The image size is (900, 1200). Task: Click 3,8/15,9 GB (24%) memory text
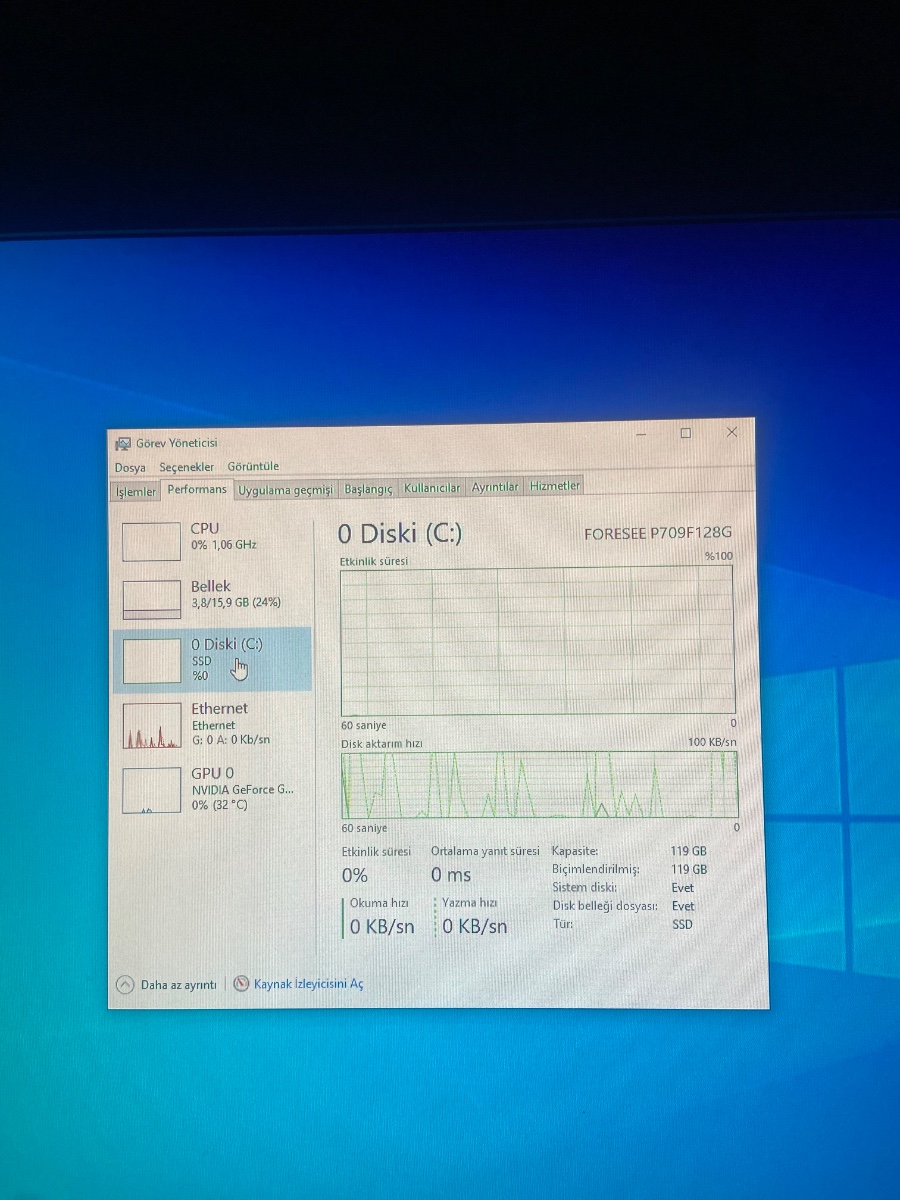(236, 603)
